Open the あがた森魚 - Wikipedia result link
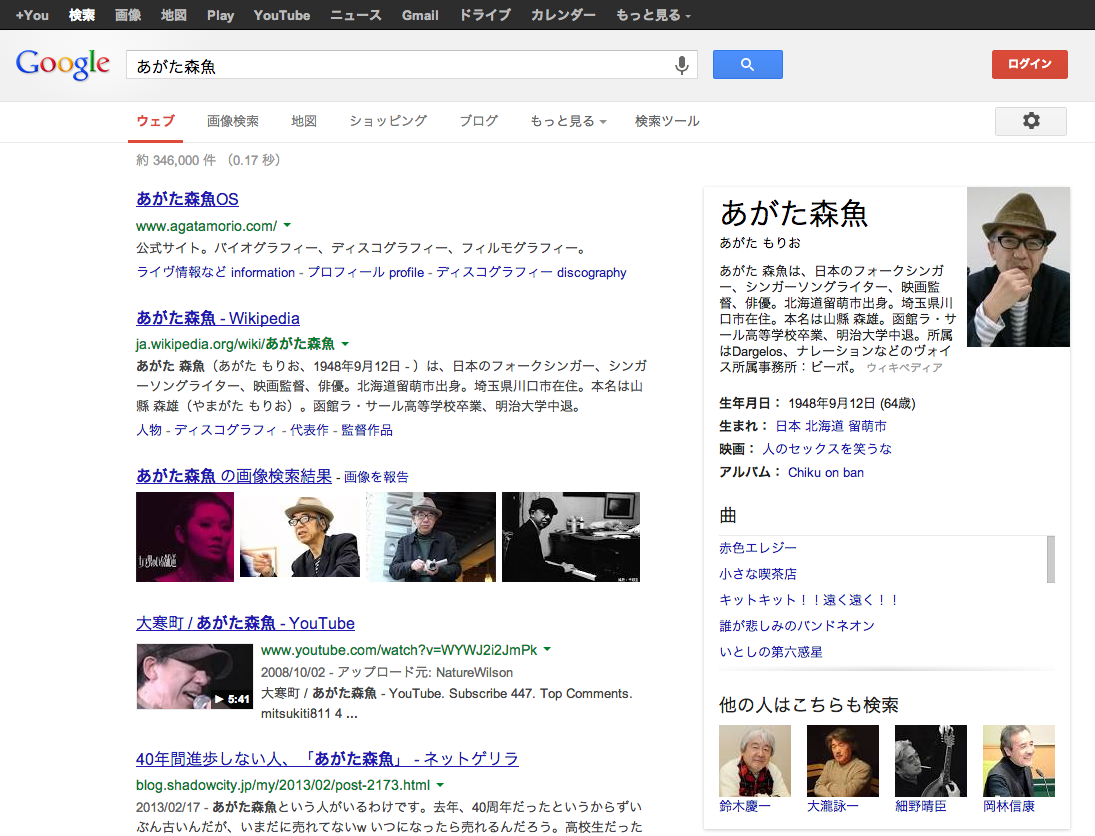The width and height of the screenshot is (1095, 836). point(218,319)
